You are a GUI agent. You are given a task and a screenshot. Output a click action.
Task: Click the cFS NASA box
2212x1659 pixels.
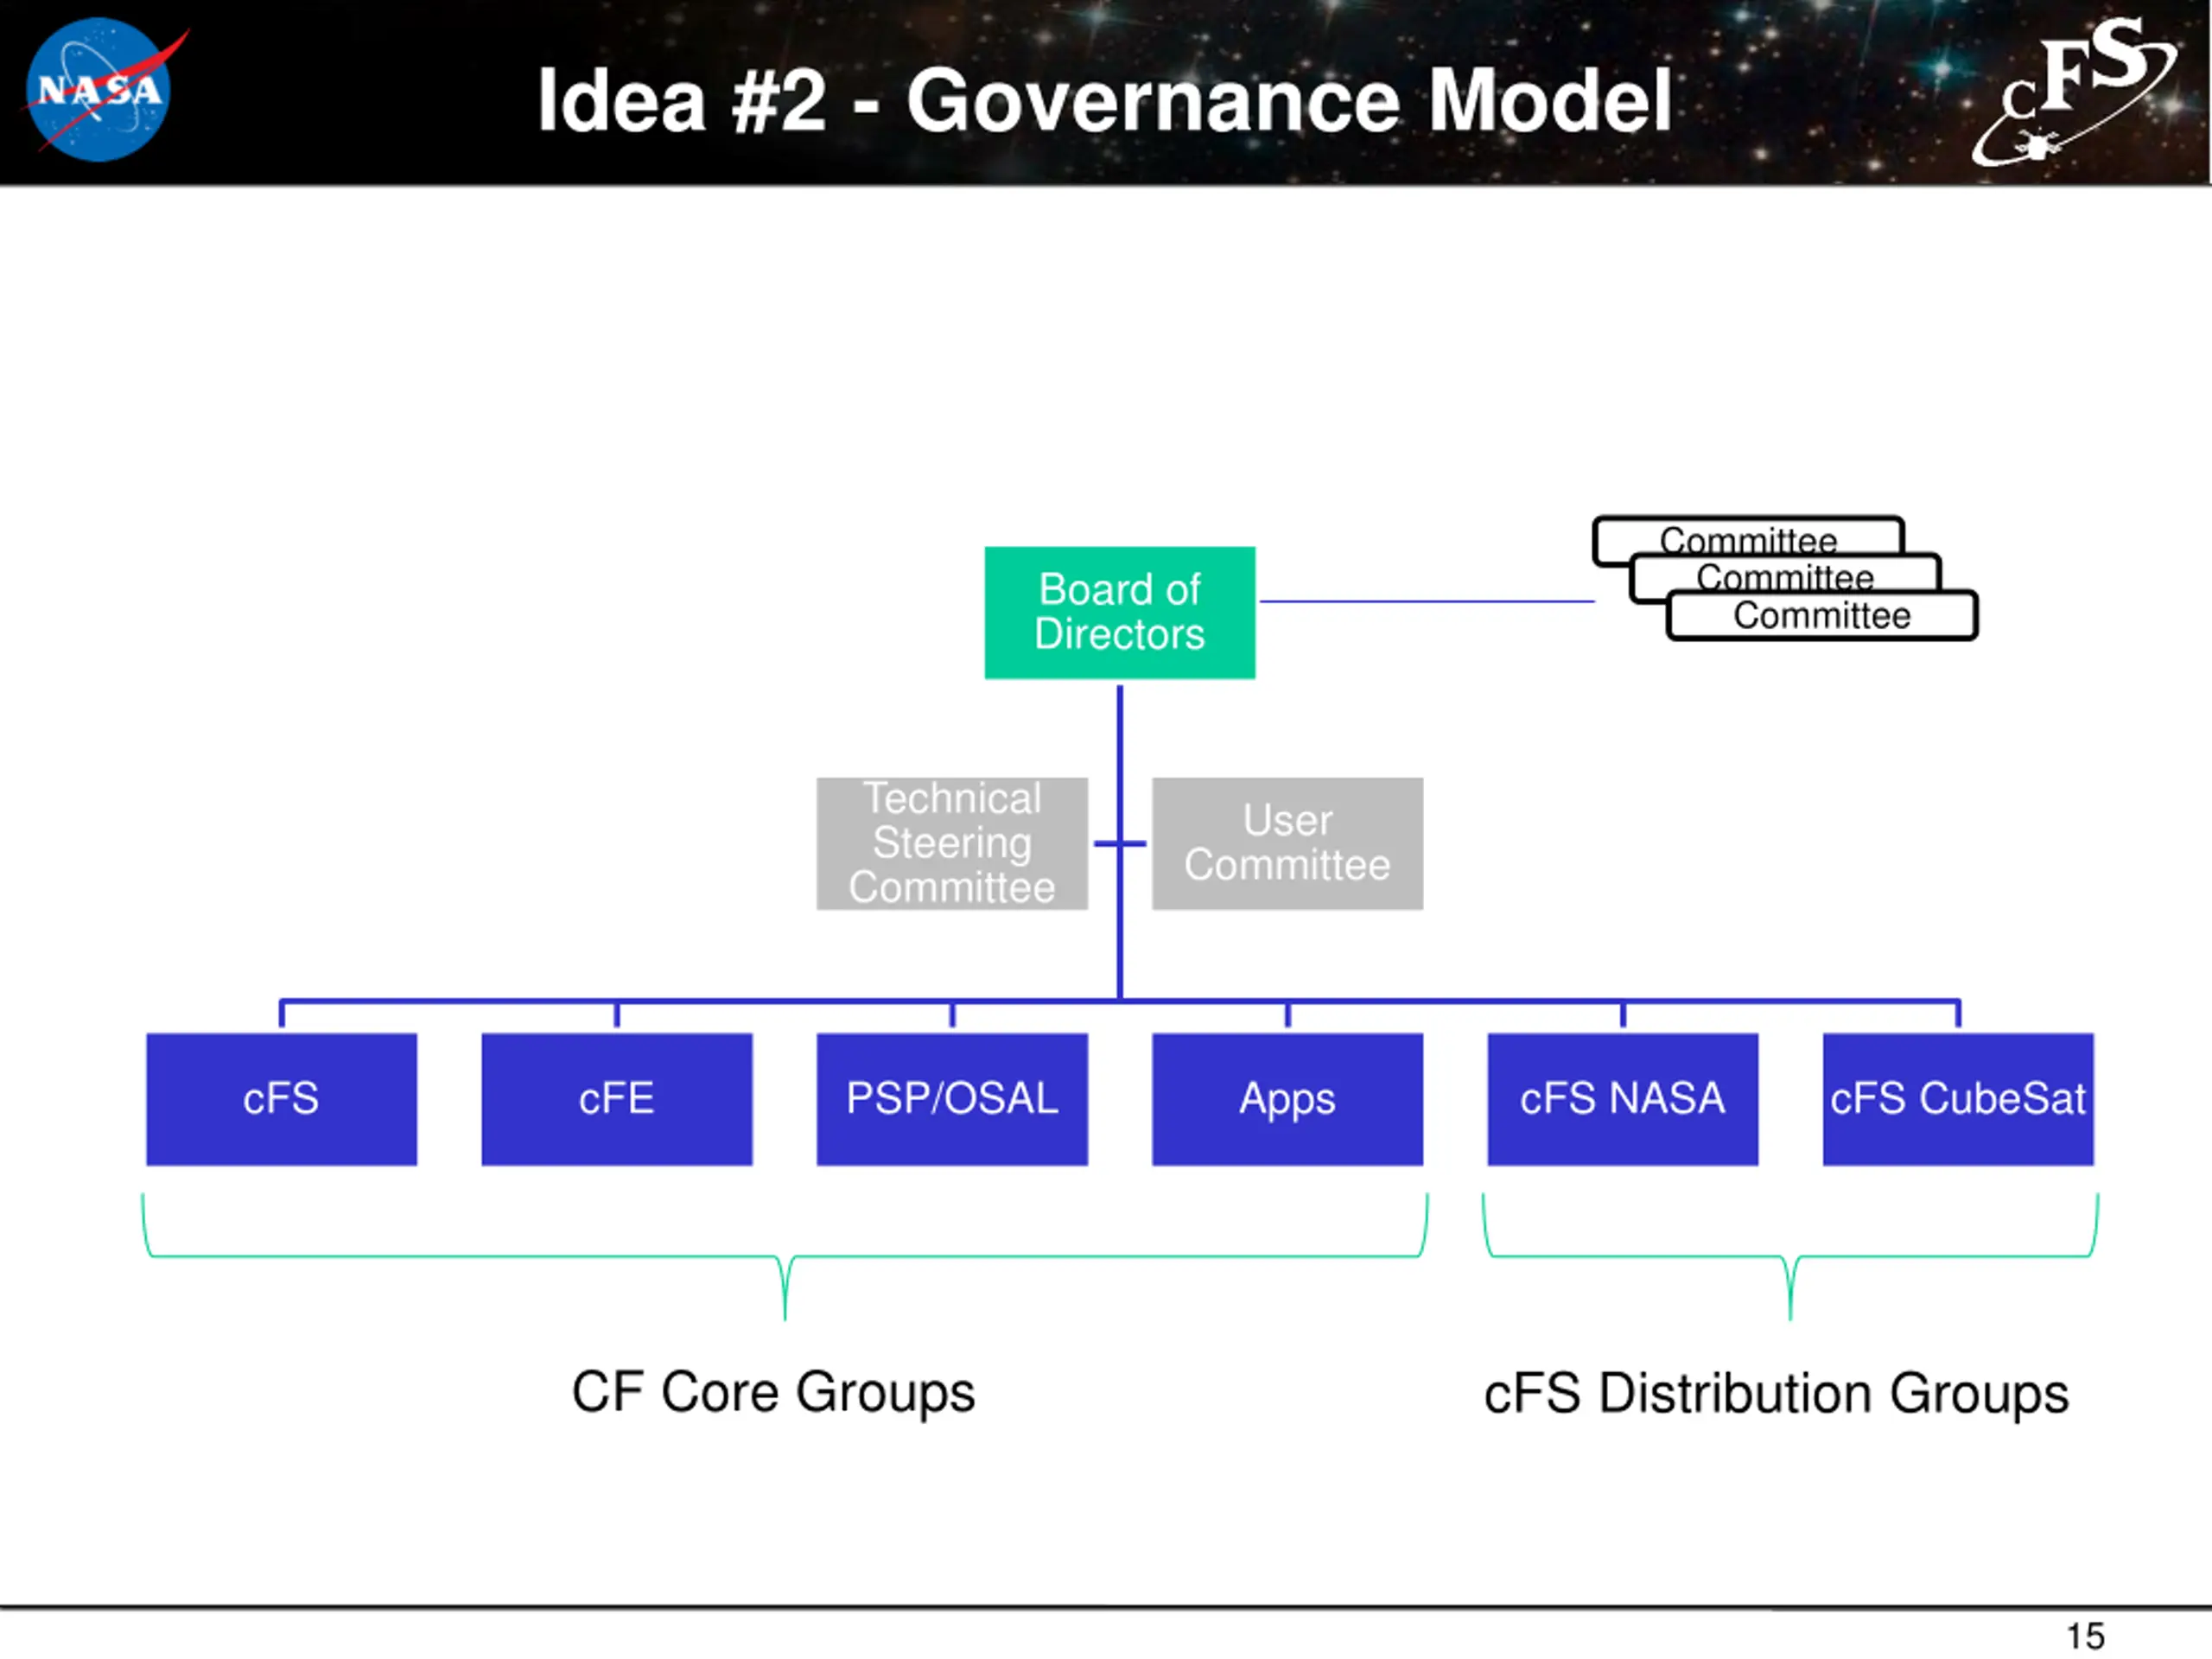pyautogui.click(x=1622, y=1098)
